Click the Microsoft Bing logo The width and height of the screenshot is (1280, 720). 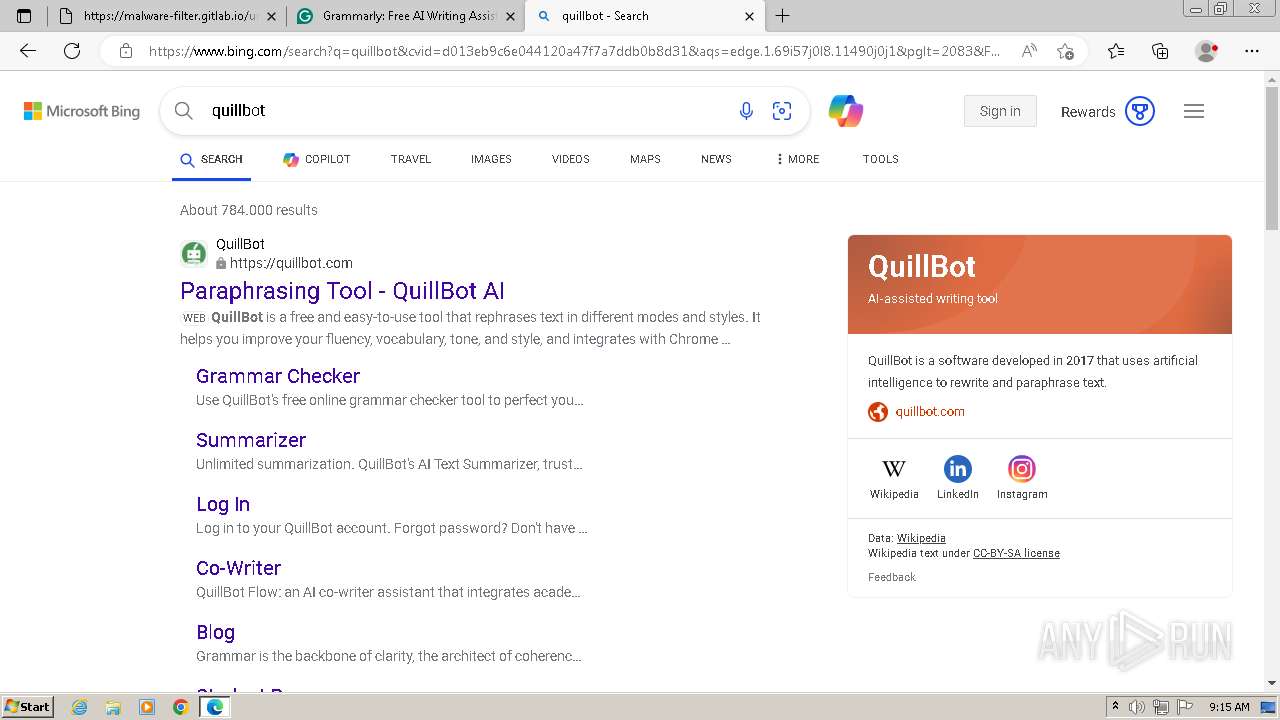(82, 111)
